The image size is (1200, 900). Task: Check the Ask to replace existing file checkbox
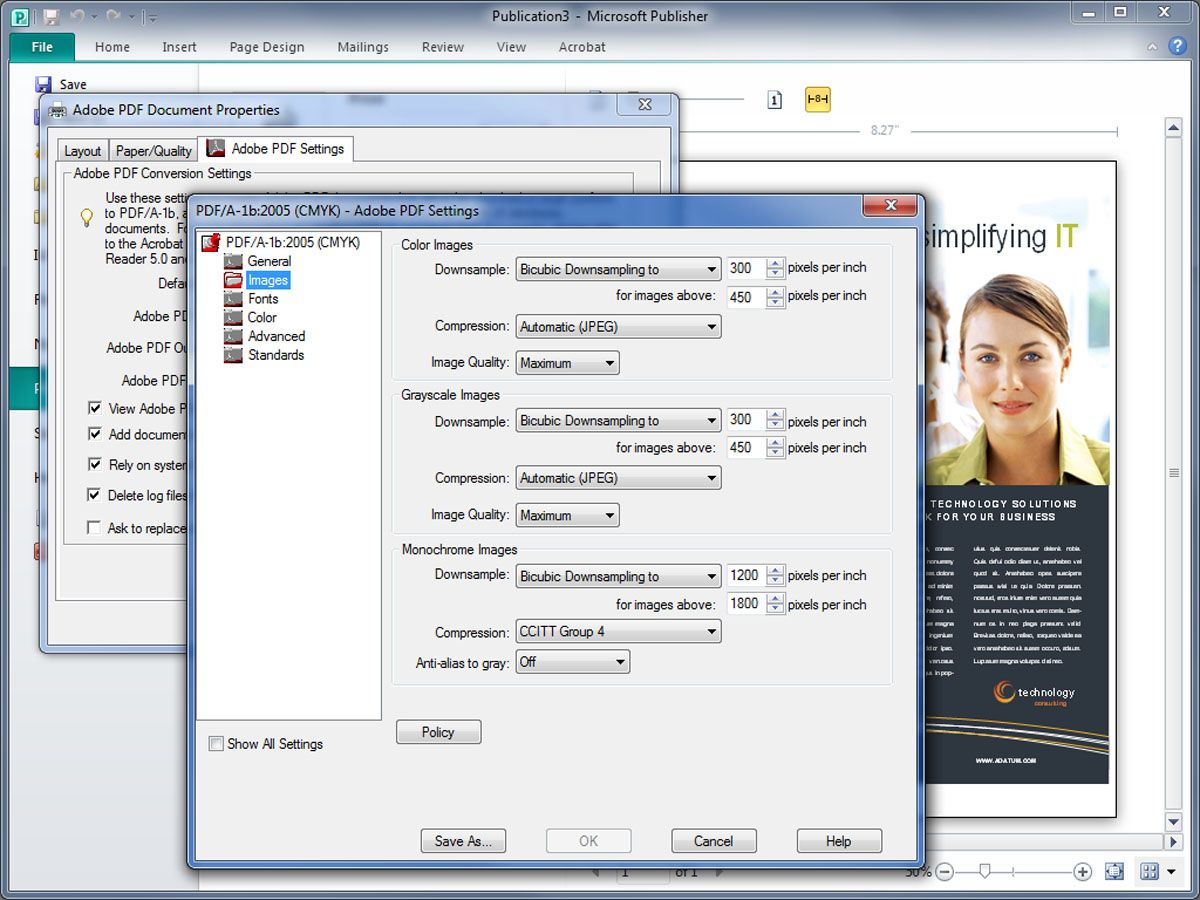[94, 527]
